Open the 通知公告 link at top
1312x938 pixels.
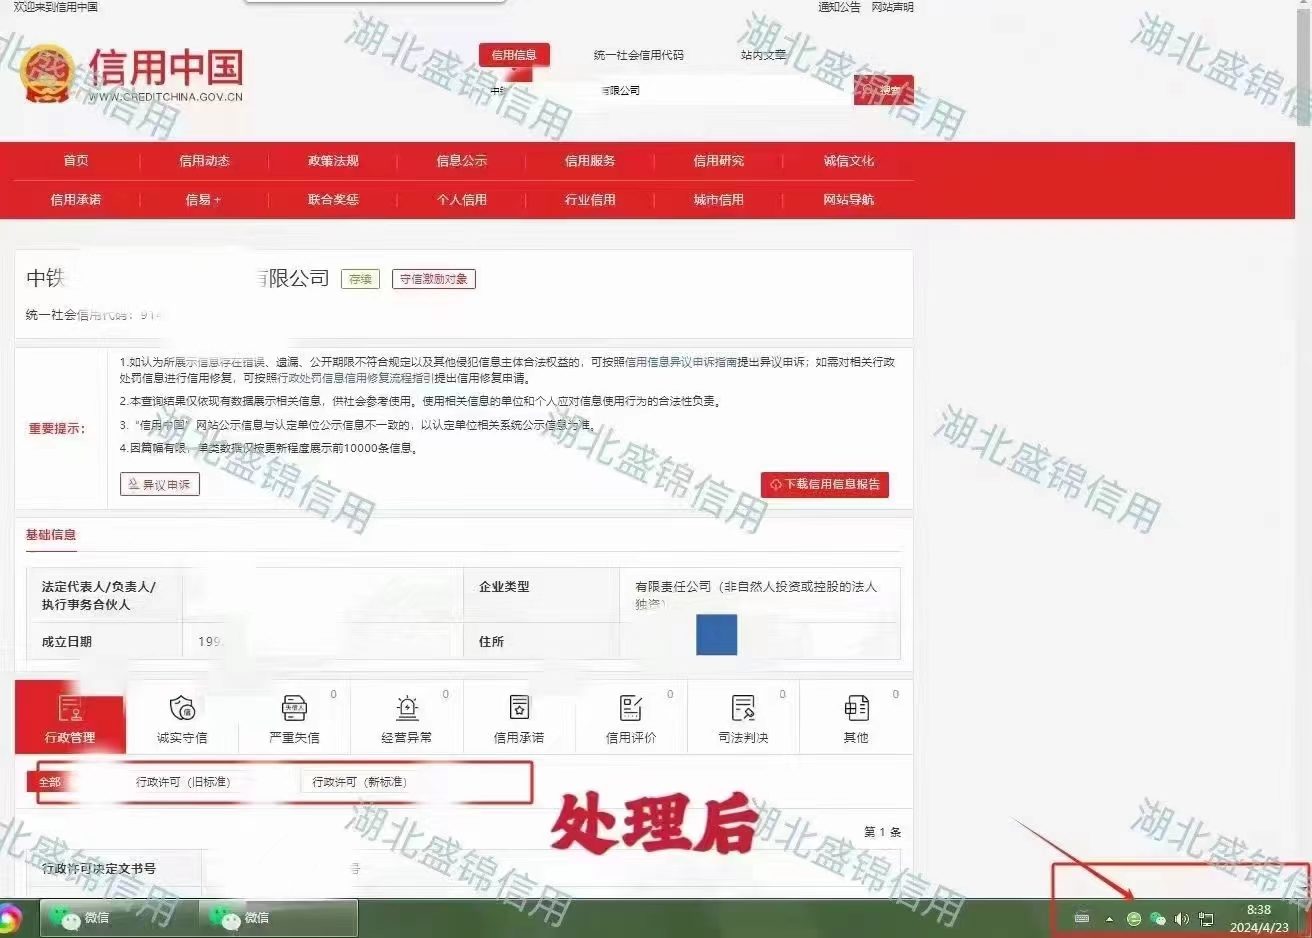(838, 7)
